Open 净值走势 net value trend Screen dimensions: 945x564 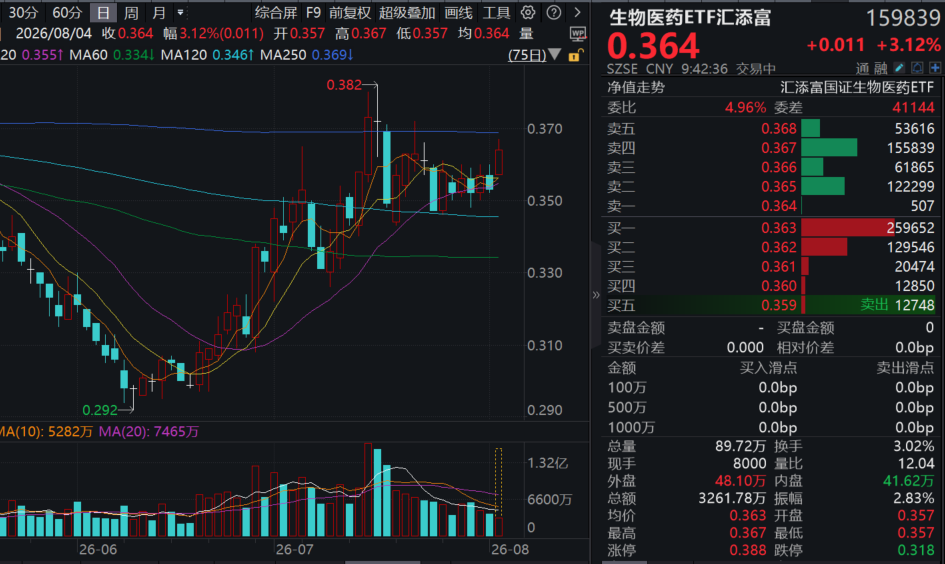(x=636, y=87)
